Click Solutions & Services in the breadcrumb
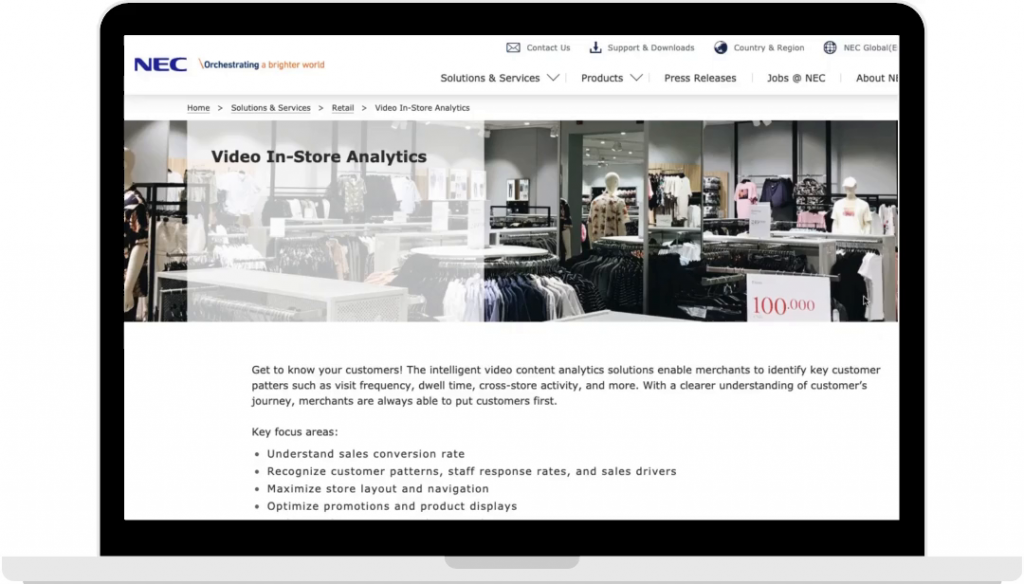 tap(270, 108)
